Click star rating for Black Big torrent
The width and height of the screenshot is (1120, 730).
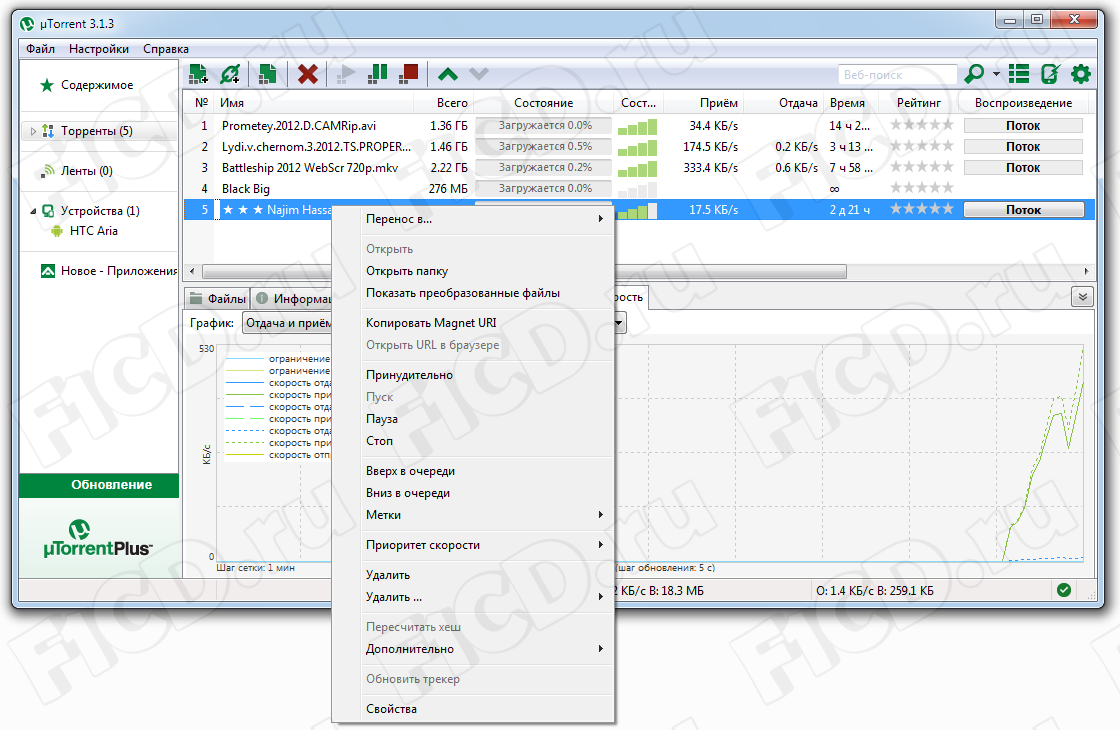pos(921,188)
